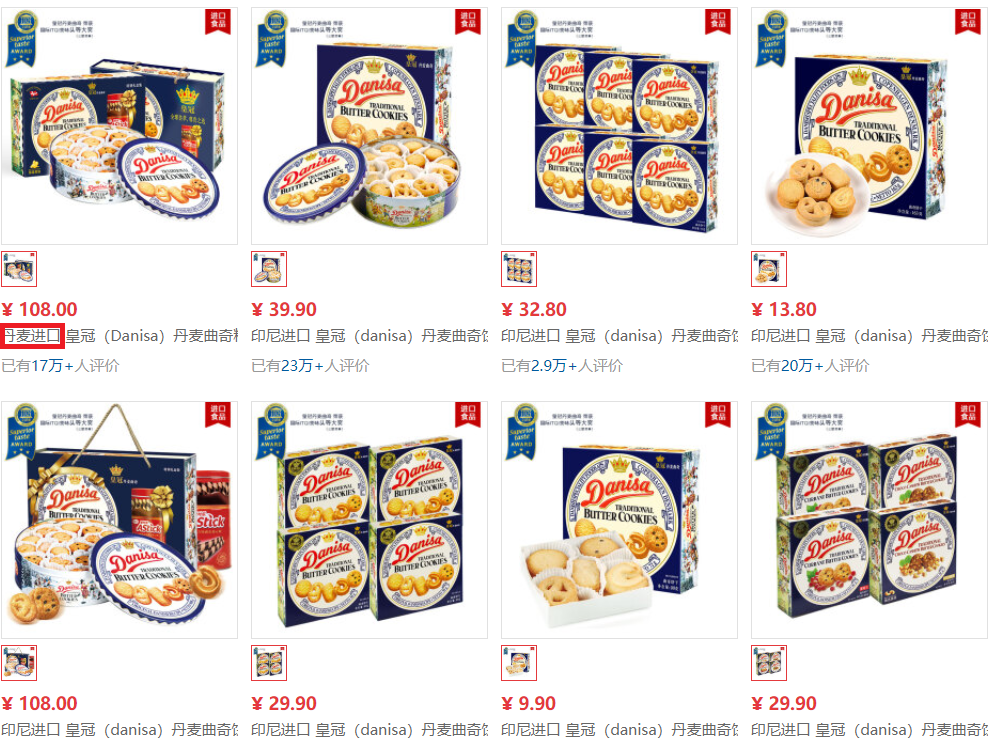The width and height of the screenshot is (997, 745).
Task: Click highlighted 丹麦进口 product title
Action: click(x=32, y=336)
